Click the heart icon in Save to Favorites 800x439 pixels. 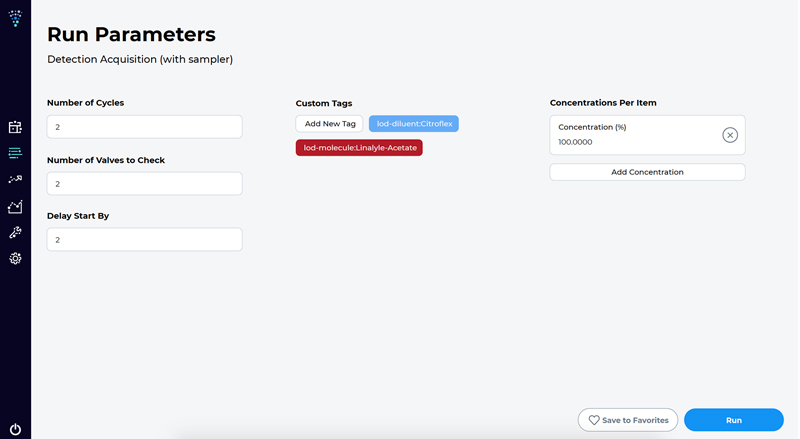[594, 420]
